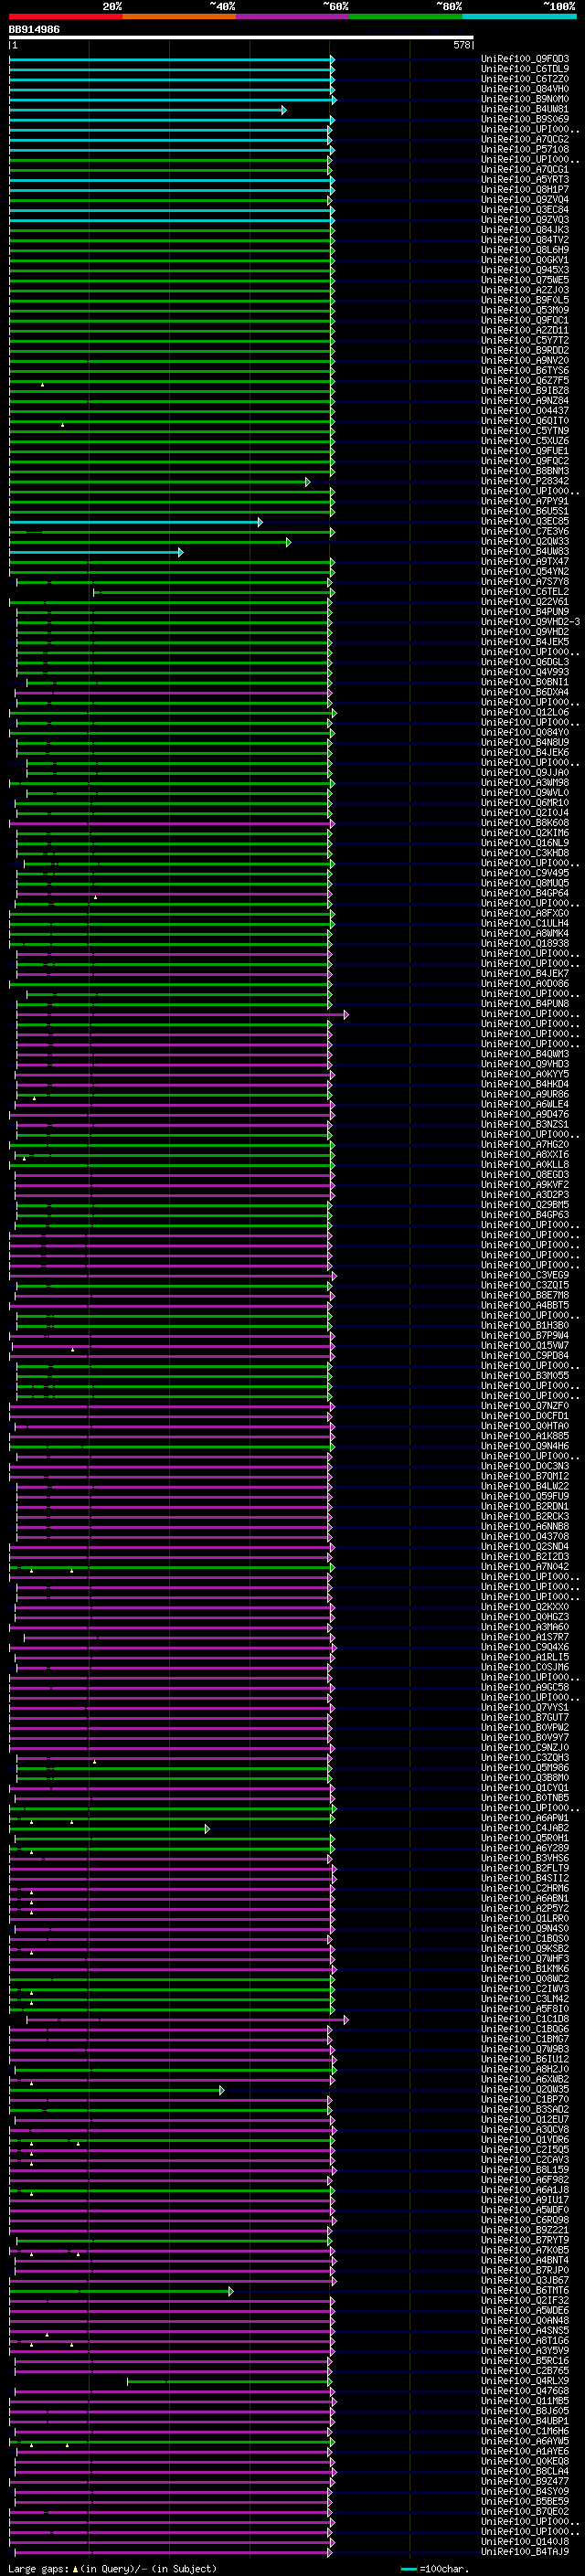Click the short green bar for UniRef100_B6TMT6
The image size is (585, 2576).
pyautogui.click(x=121, y=2291)
